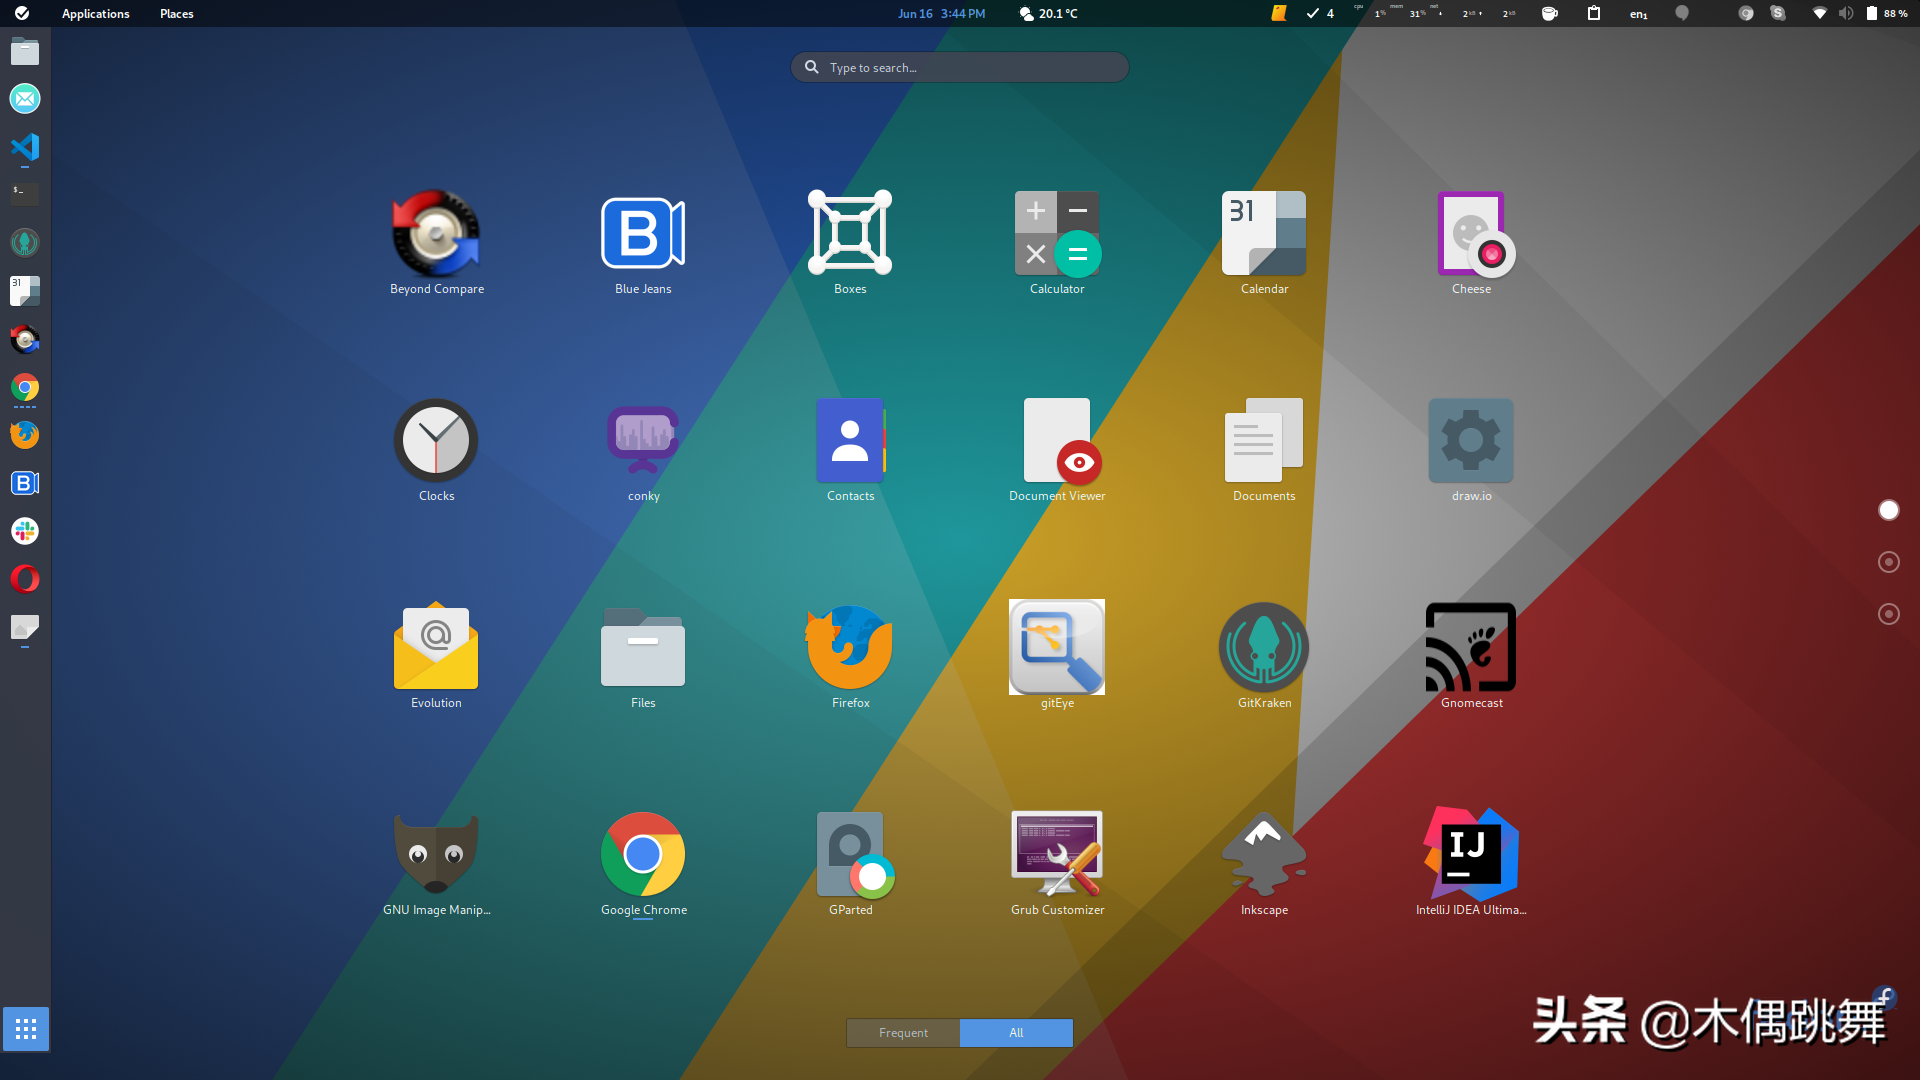Open Slack from the dock
This screenshot has width=1920, height=1080.
point(25,531)
